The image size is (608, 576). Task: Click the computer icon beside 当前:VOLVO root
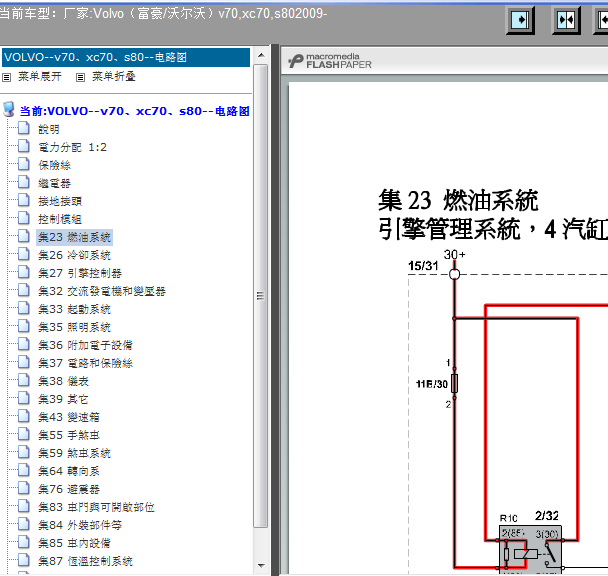(x=9, y=110)
